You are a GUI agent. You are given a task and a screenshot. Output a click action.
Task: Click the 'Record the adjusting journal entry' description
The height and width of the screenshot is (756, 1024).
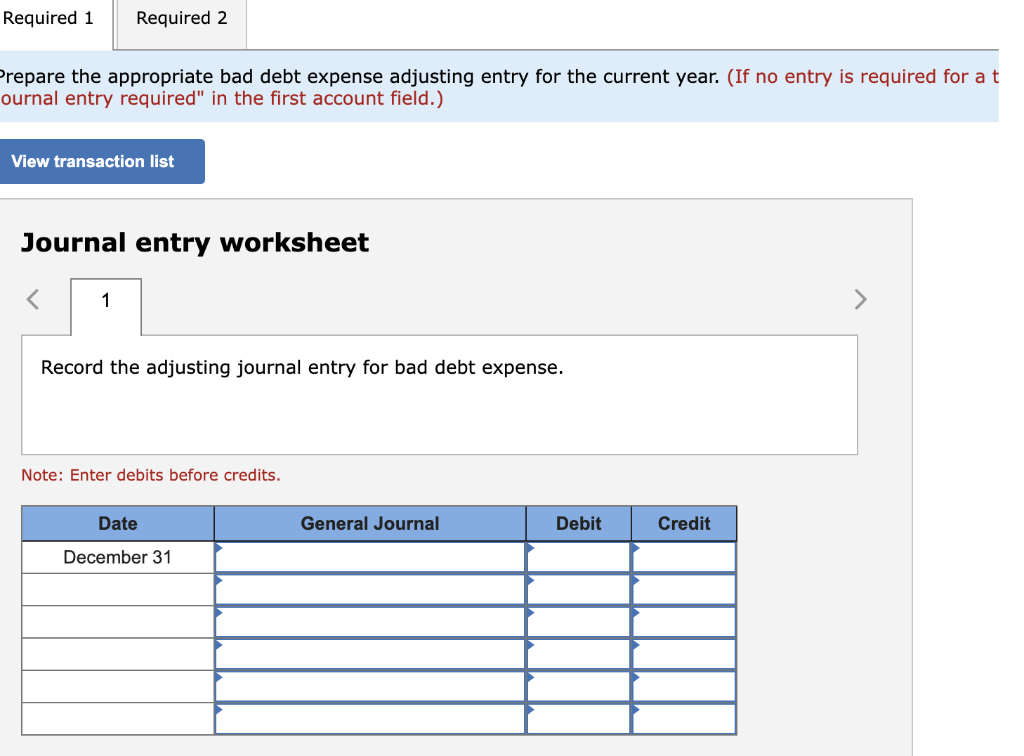(302, 368)
